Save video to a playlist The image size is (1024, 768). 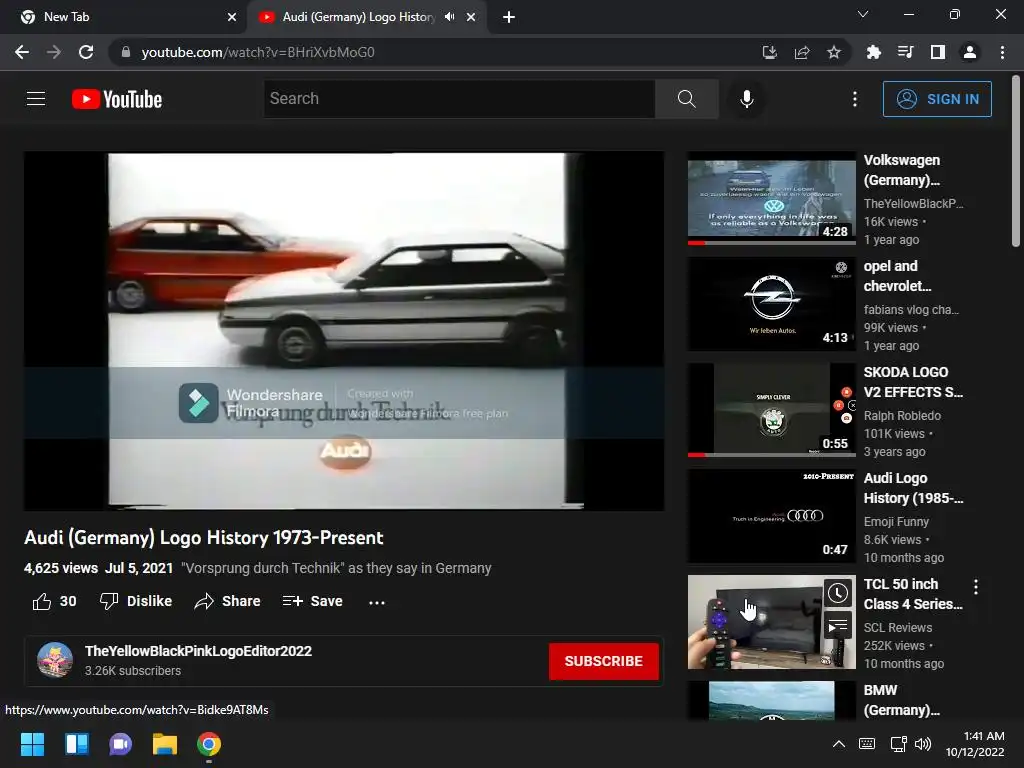pos(312,601)
